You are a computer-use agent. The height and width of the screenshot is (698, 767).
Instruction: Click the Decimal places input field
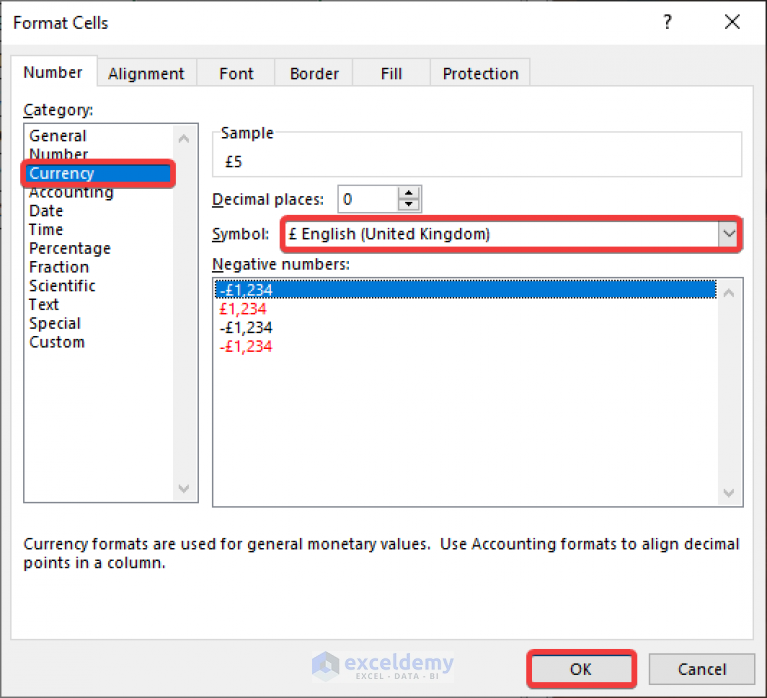click(x=368, y=199)
